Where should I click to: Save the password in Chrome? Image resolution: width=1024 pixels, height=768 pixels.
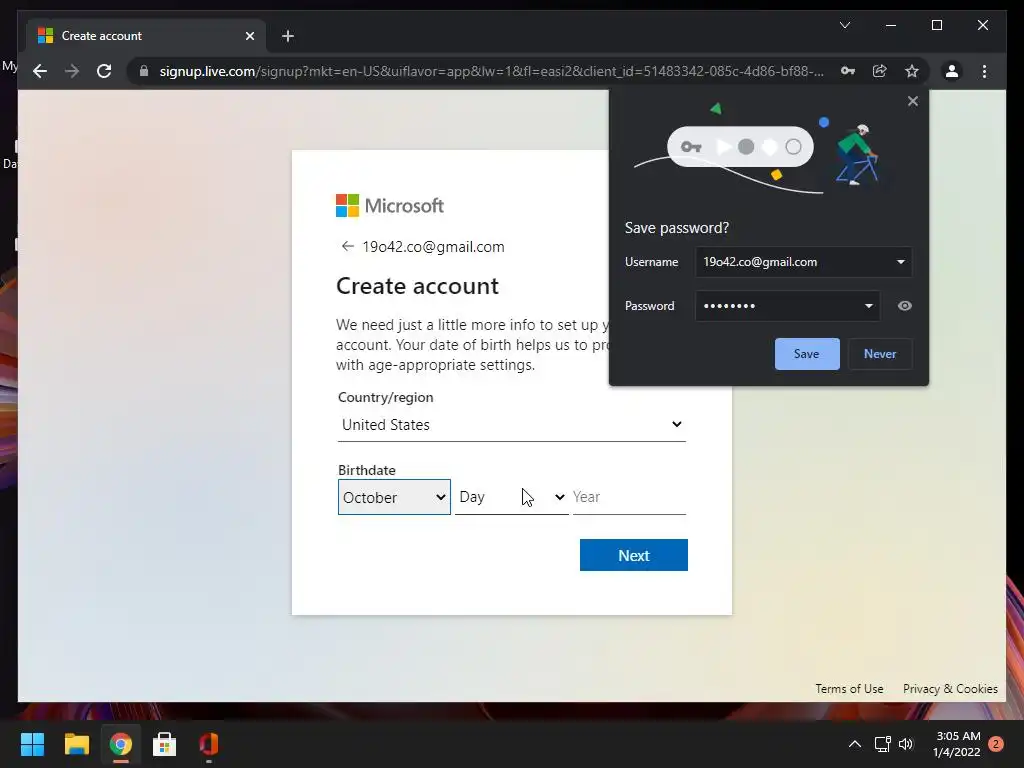pos(807,354)
